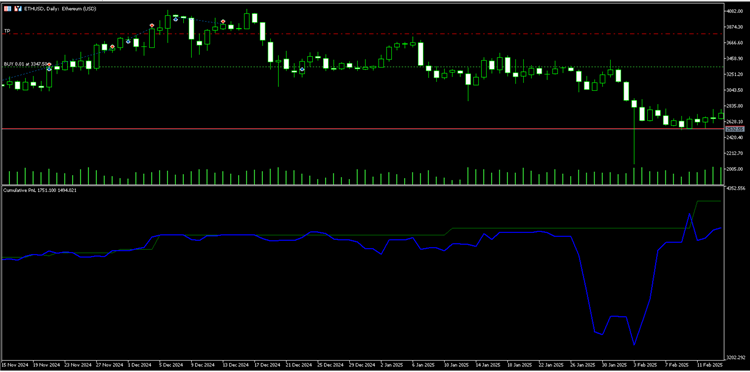Click the 17 Dec 2024 date label
The height and width of the screenshot is (372, 750).
pyautogui.click(x=267, y=364)
